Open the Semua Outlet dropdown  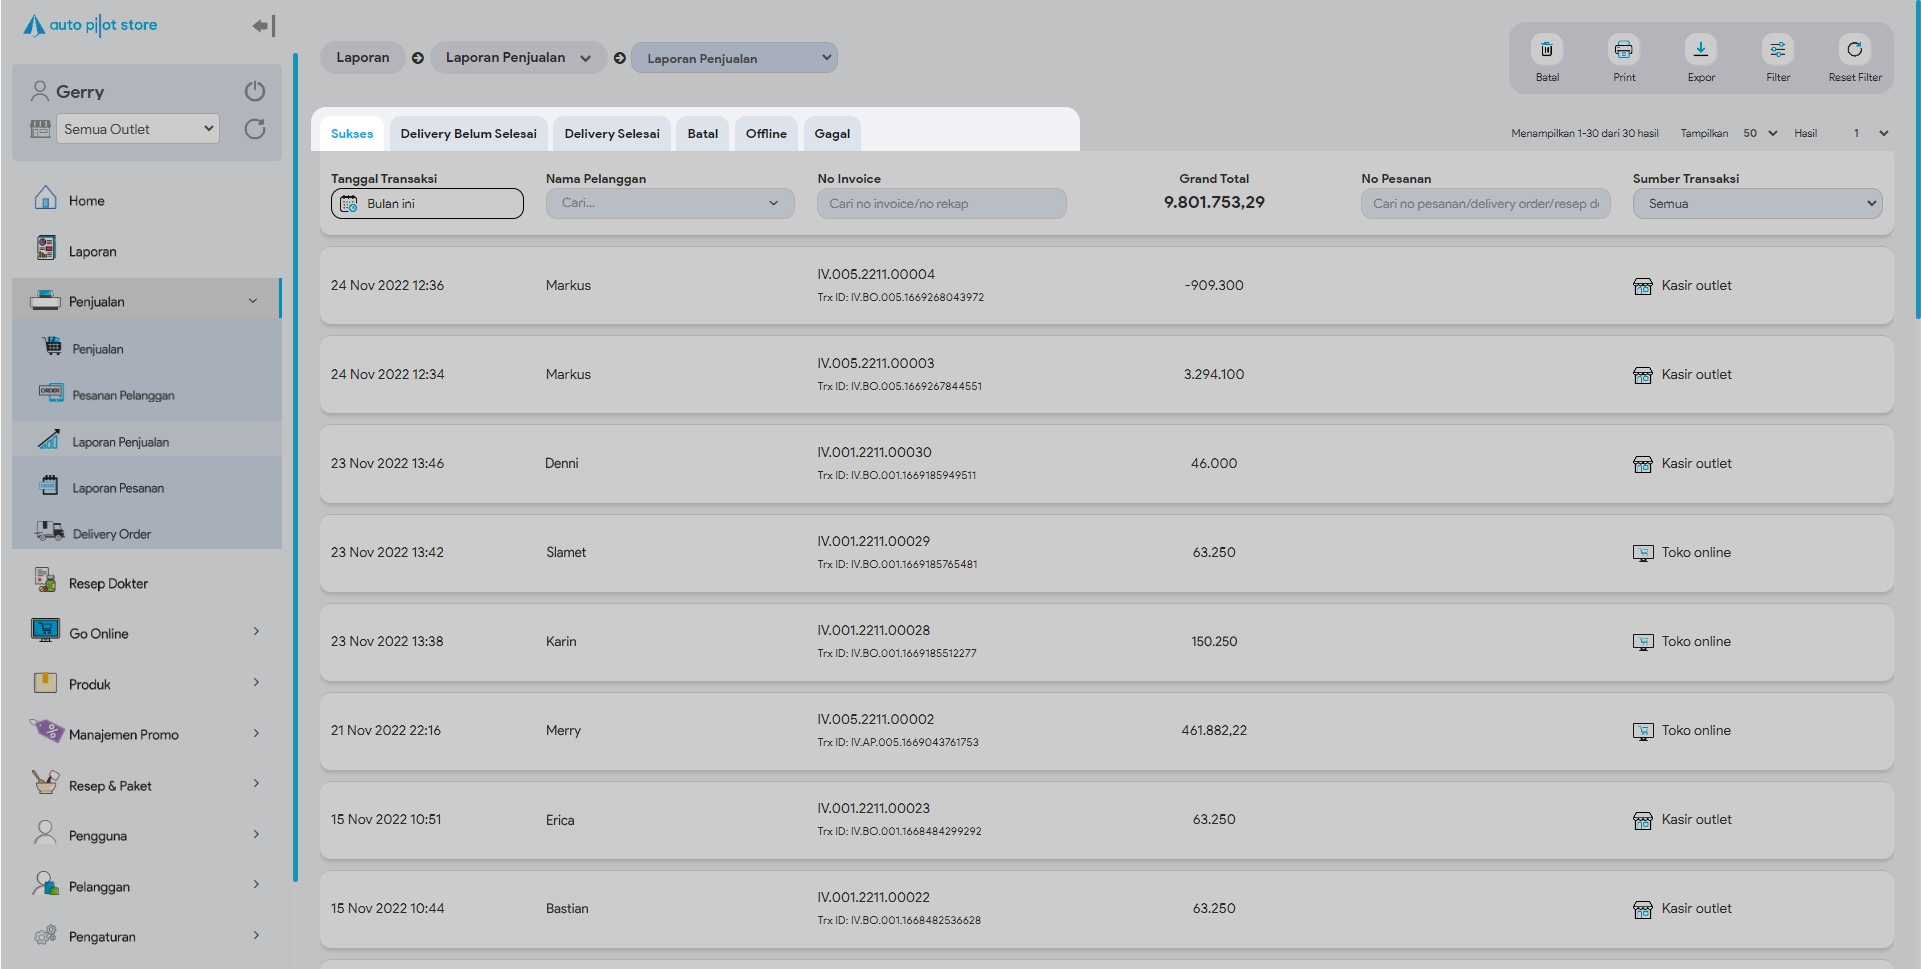coord(138,129)
